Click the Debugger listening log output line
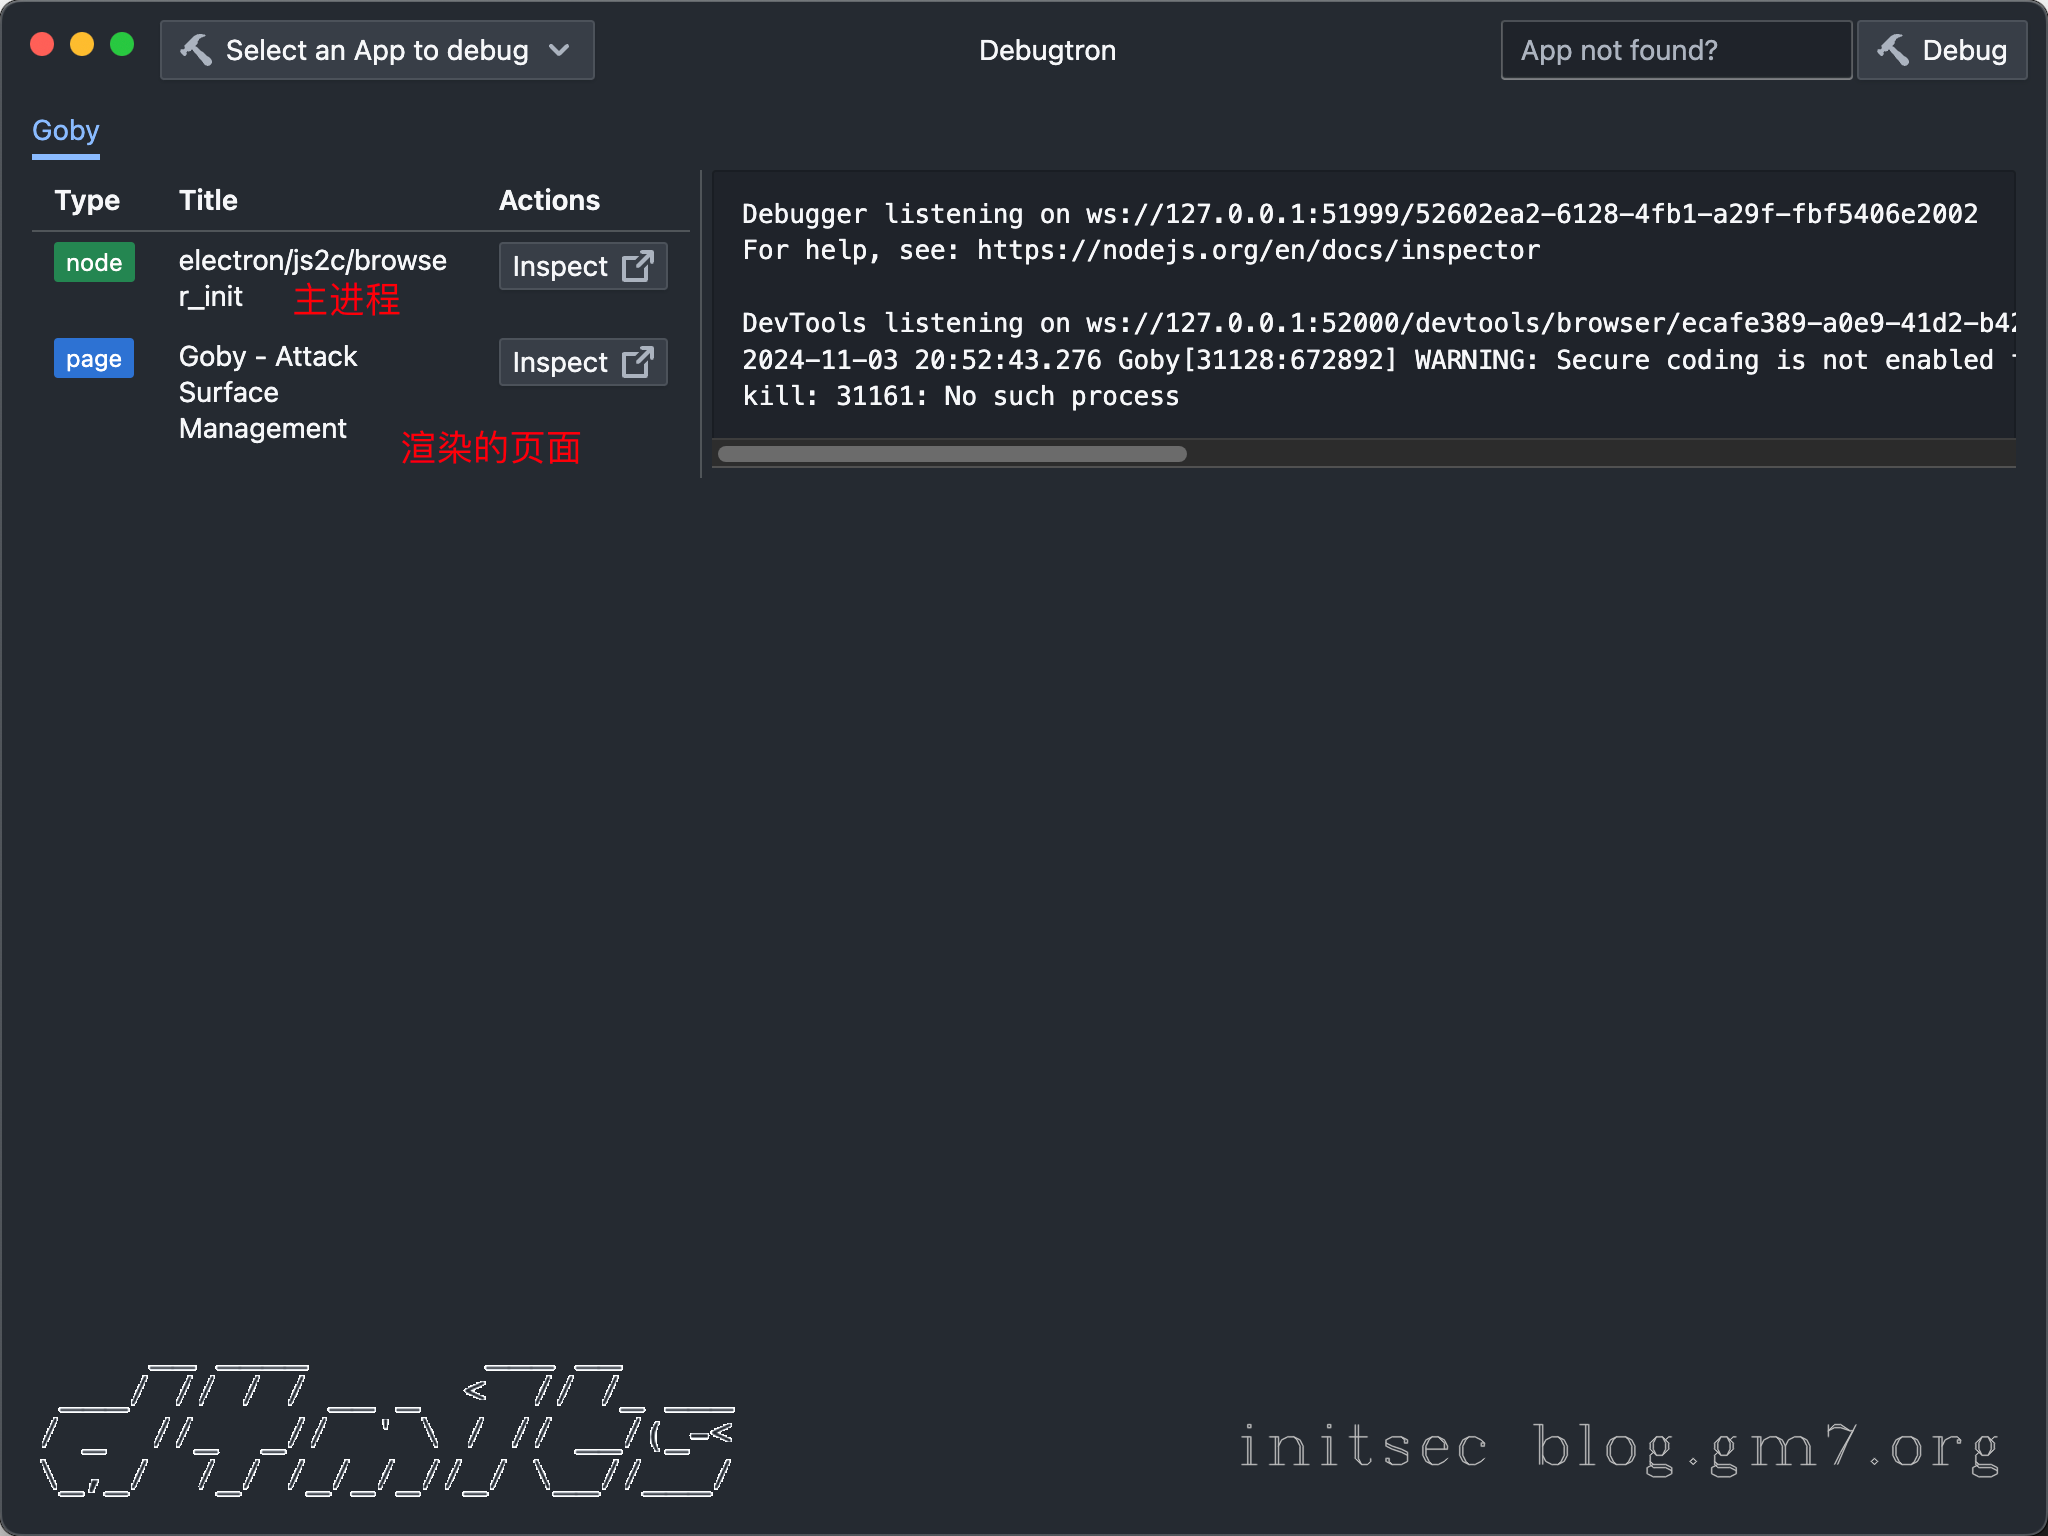The height and width of the screenshot is (1536, 2048). coord(1359,214)
